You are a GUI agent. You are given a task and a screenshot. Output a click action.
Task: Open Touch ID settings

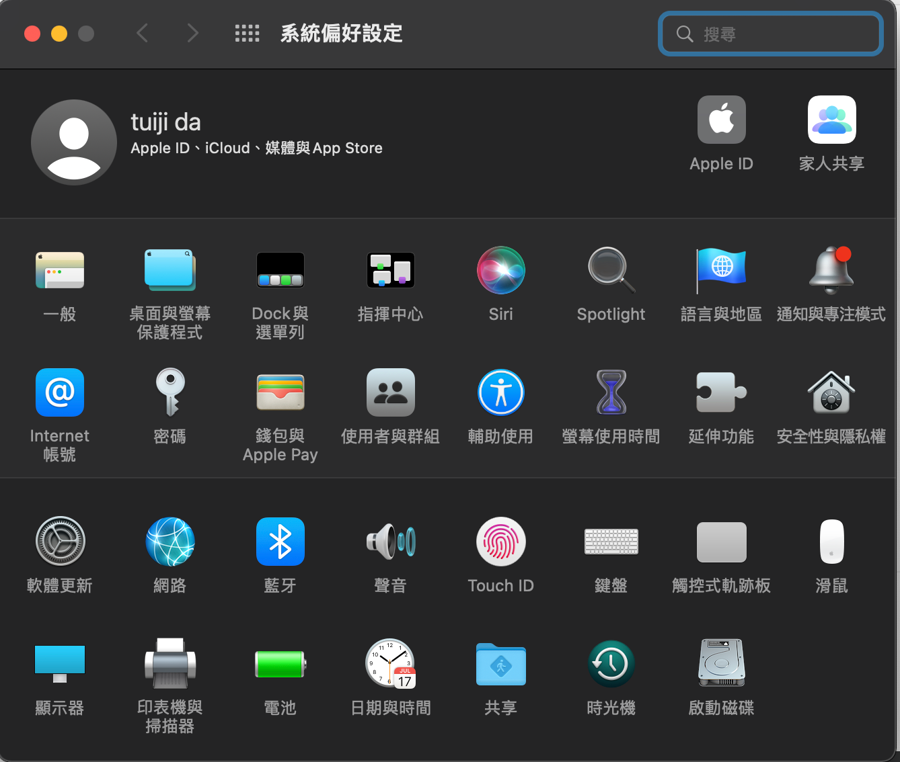(500, 543)
